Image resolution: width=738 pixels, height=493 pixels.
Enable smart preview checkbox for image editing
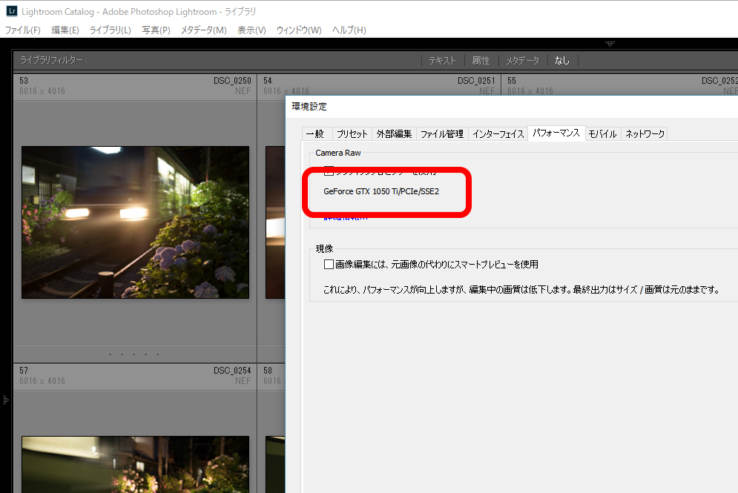pyautogui.click(x=330, y=265)
